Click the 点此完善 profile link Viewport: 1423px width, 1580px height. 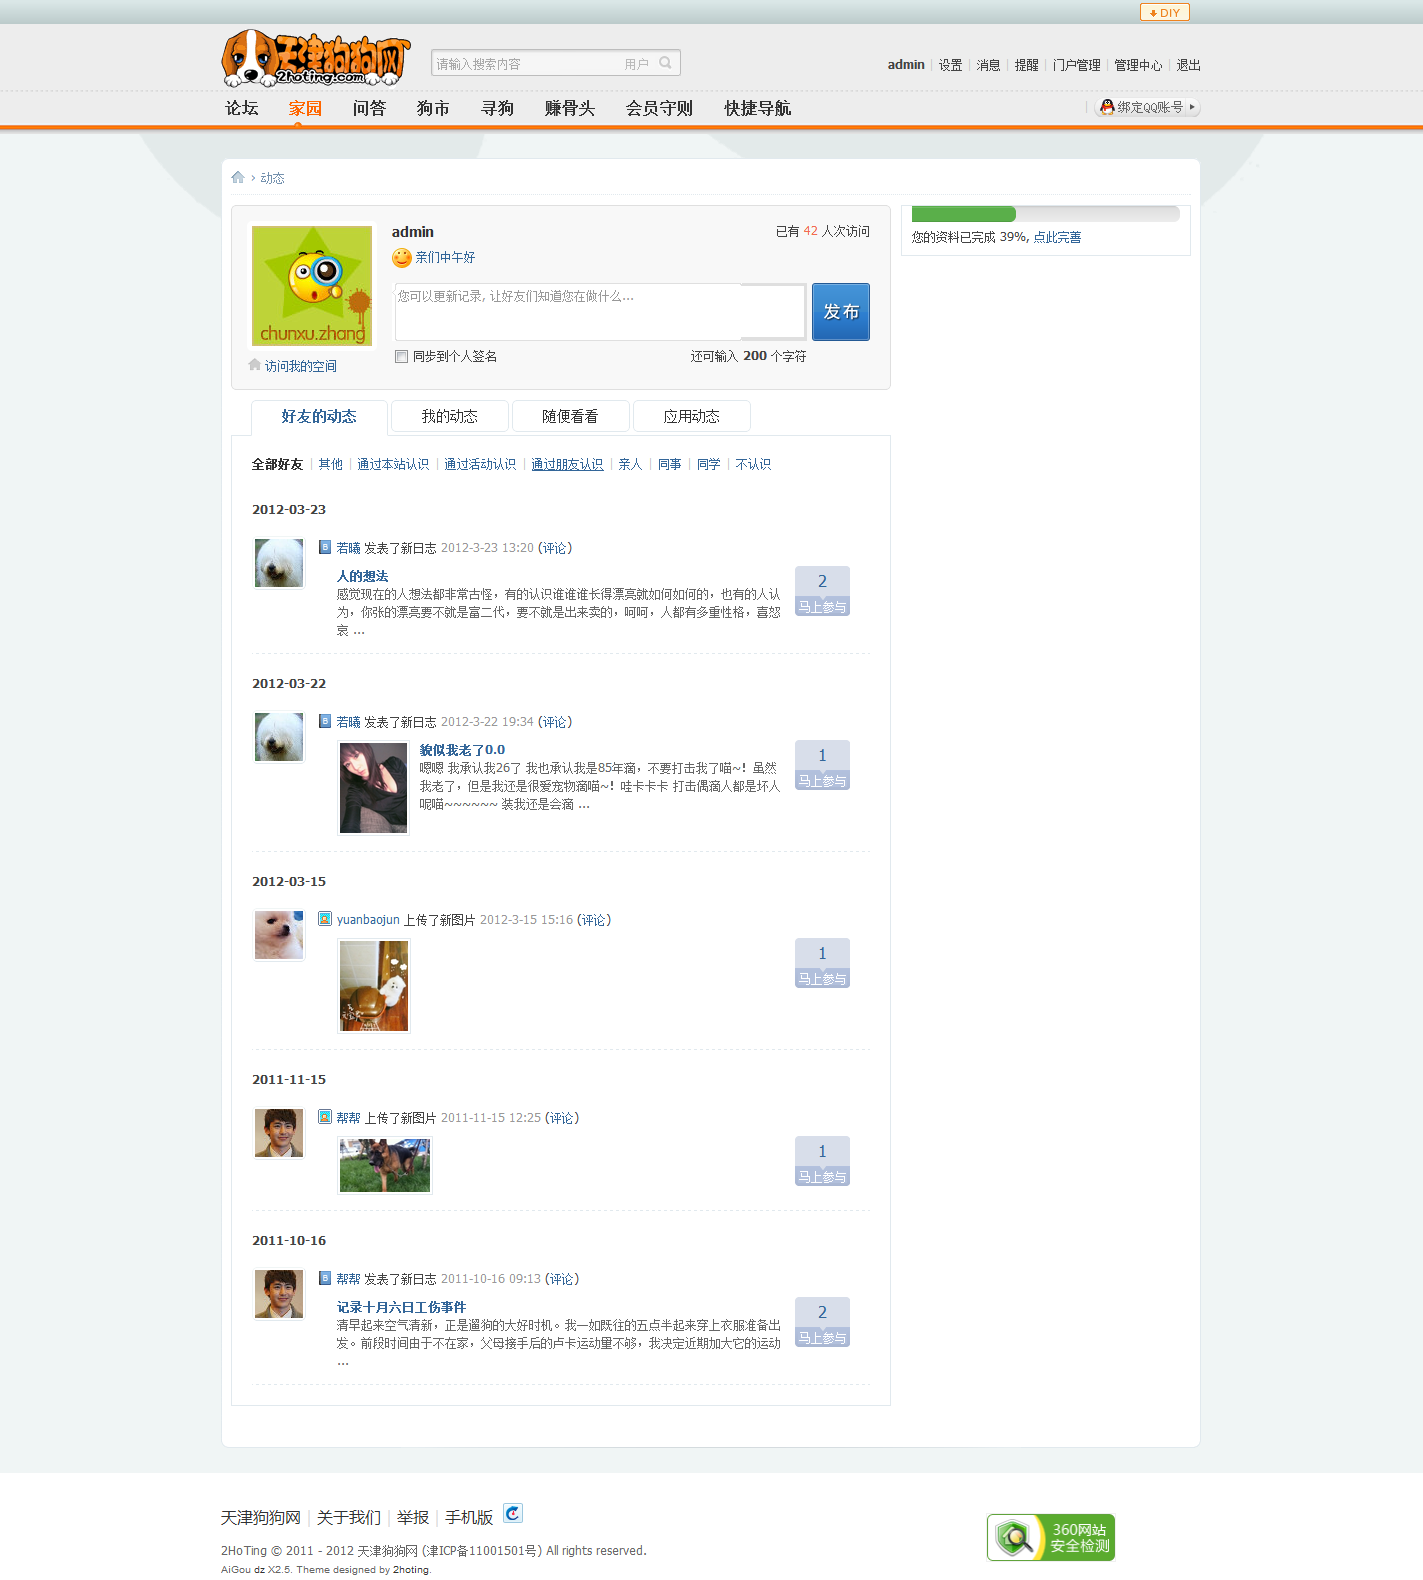(x=1057, y=237)
